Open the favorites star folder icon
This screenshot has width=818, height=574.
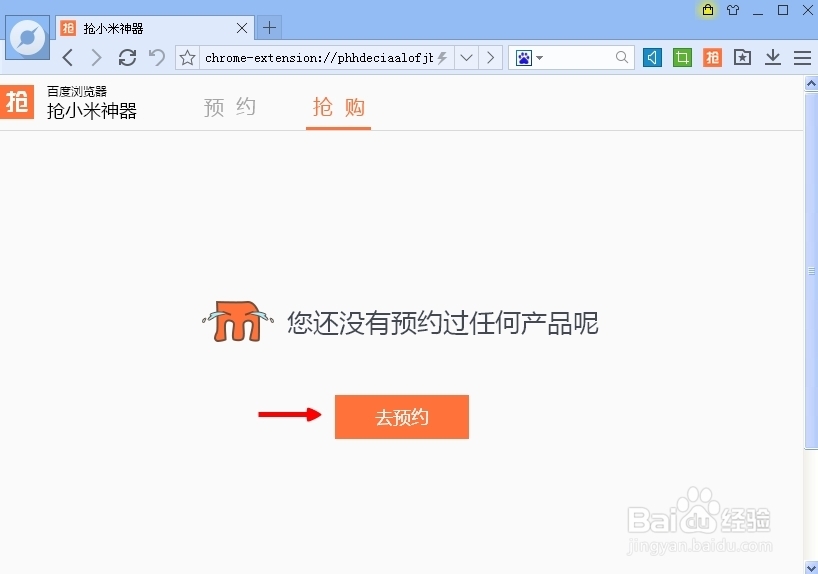coord(742,57)
